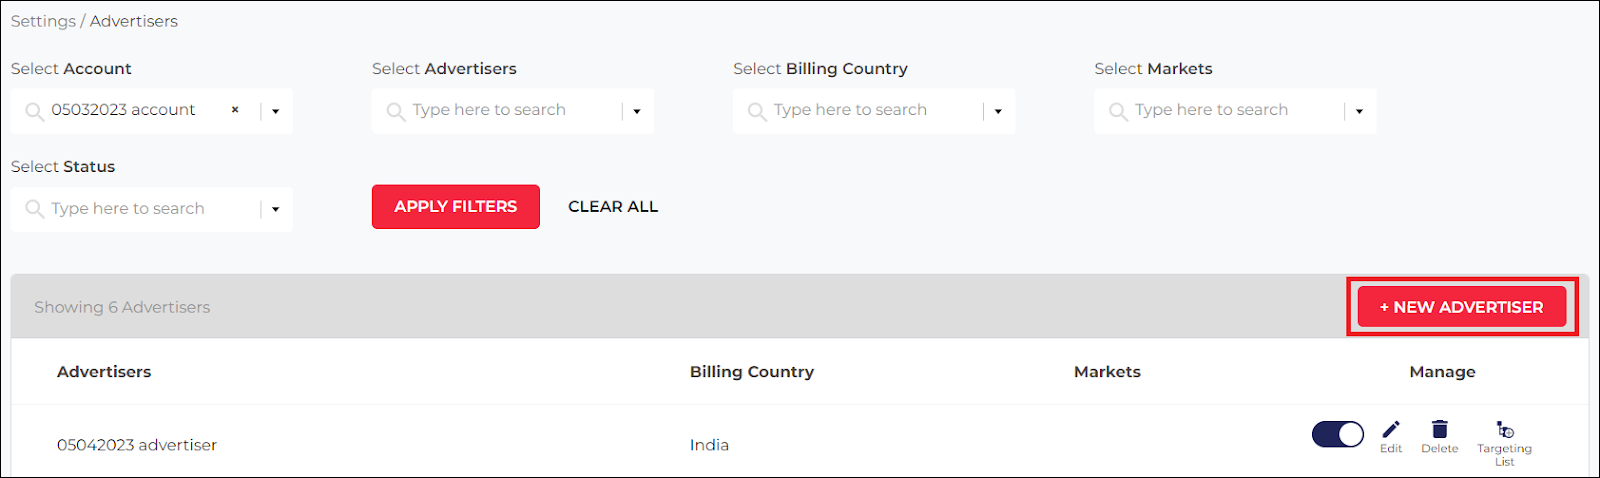1600x478 pixels.
Task: Click the Apply Filters button
Action: 456,207
